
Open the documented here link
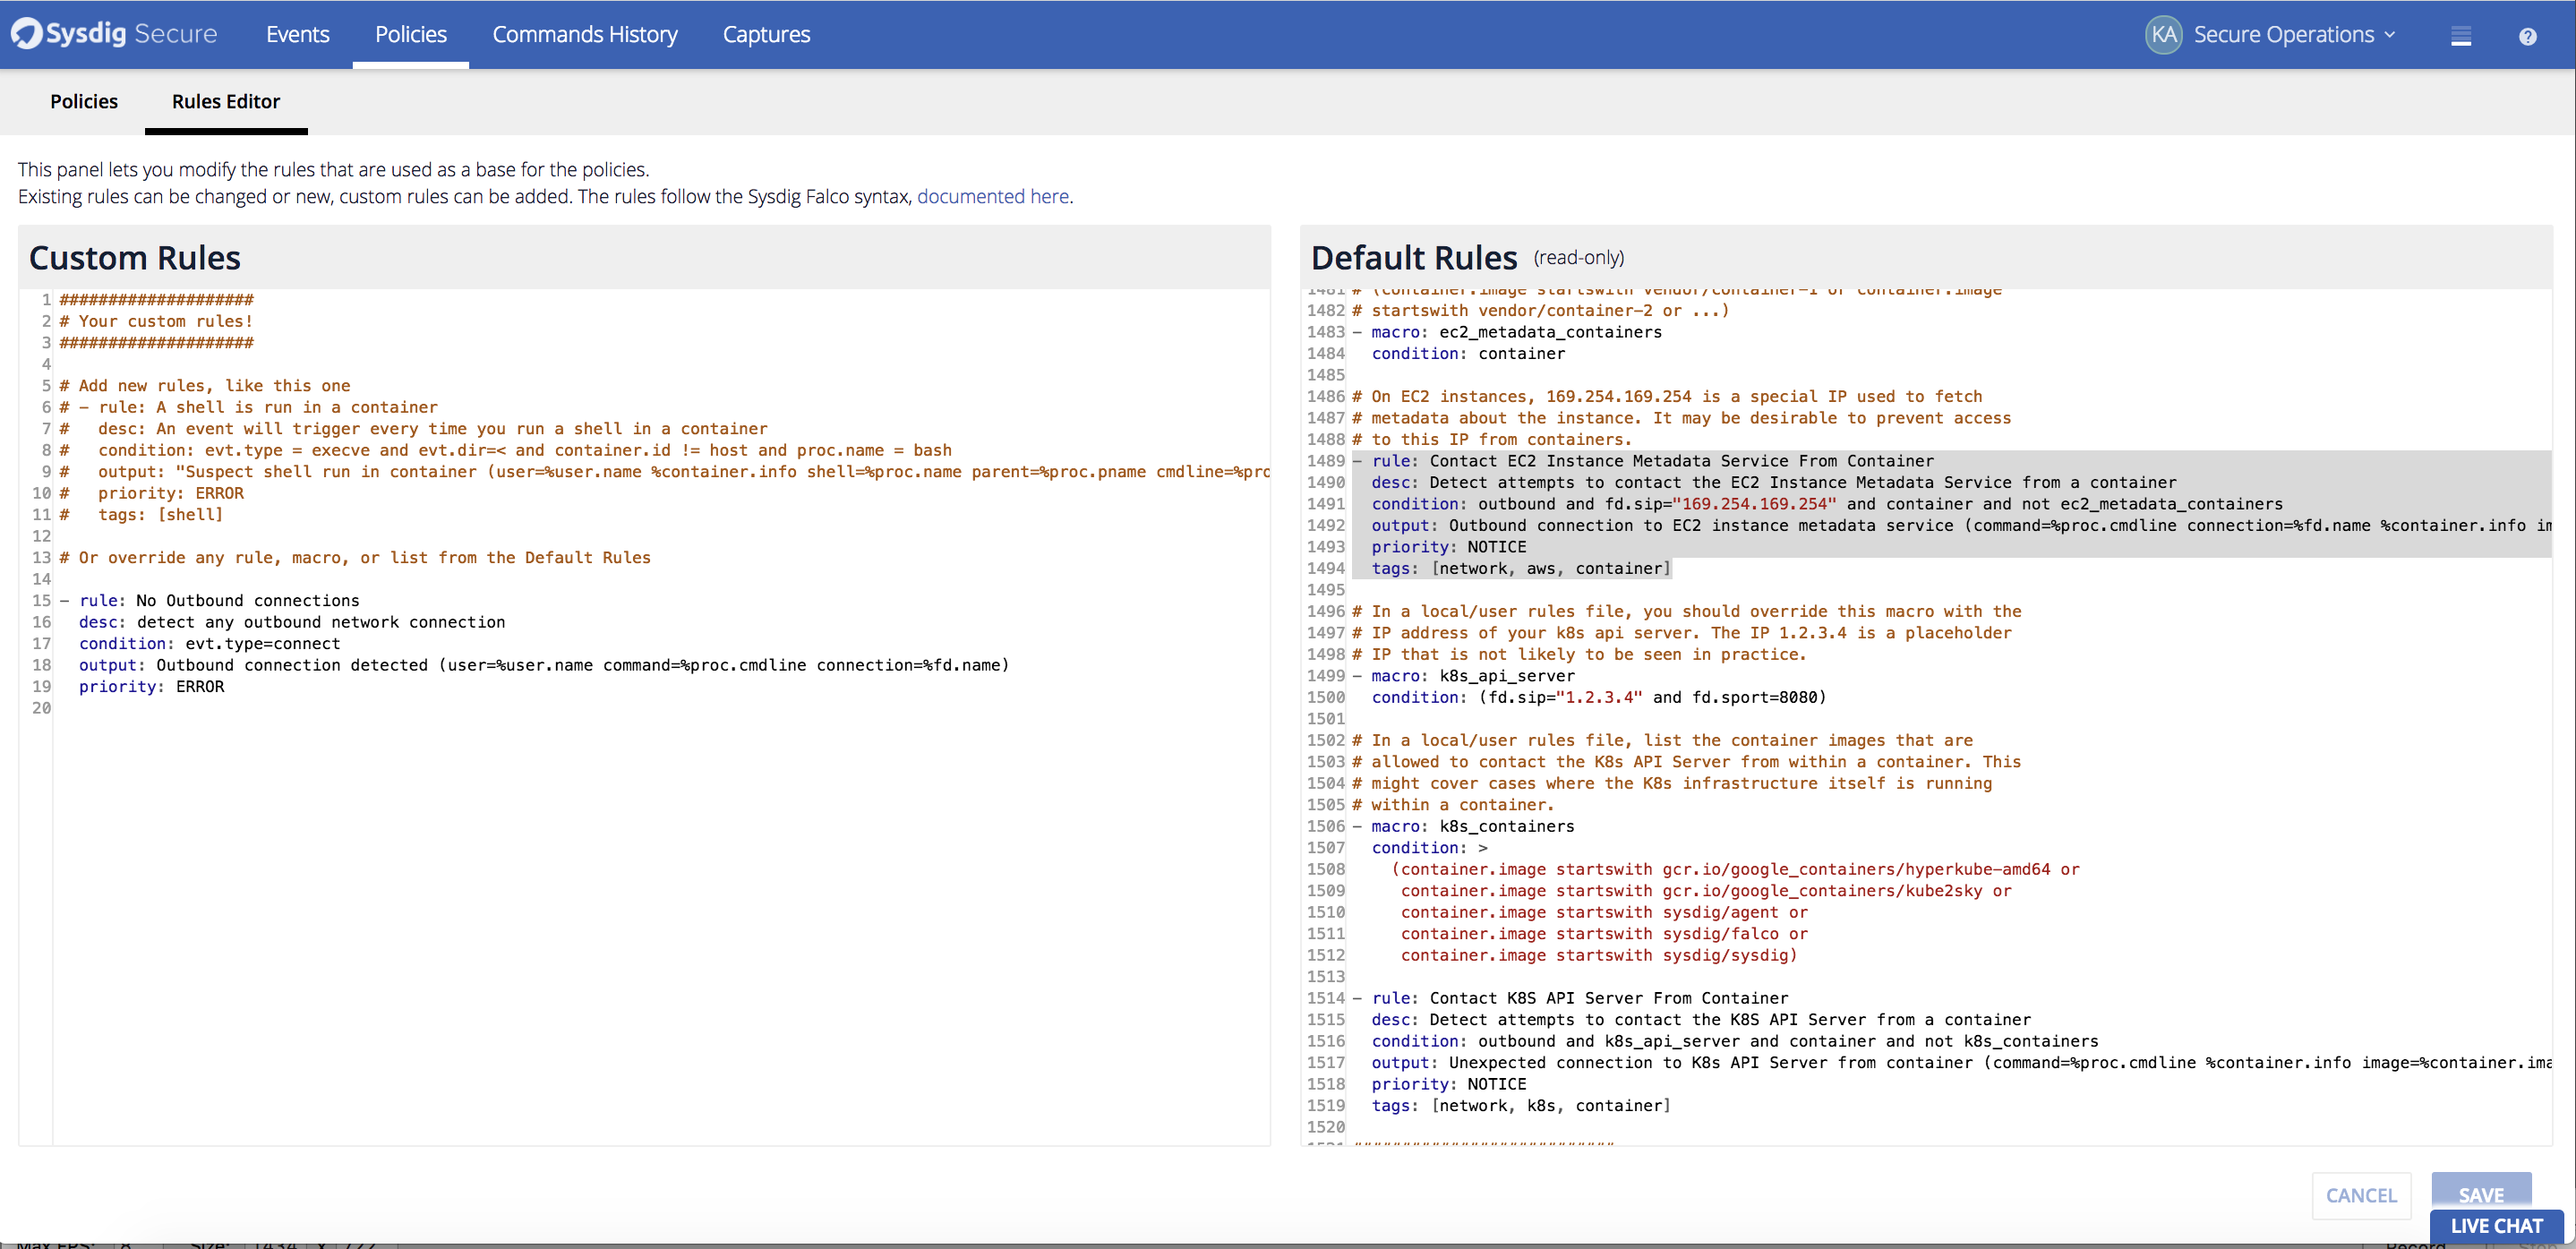993,196
